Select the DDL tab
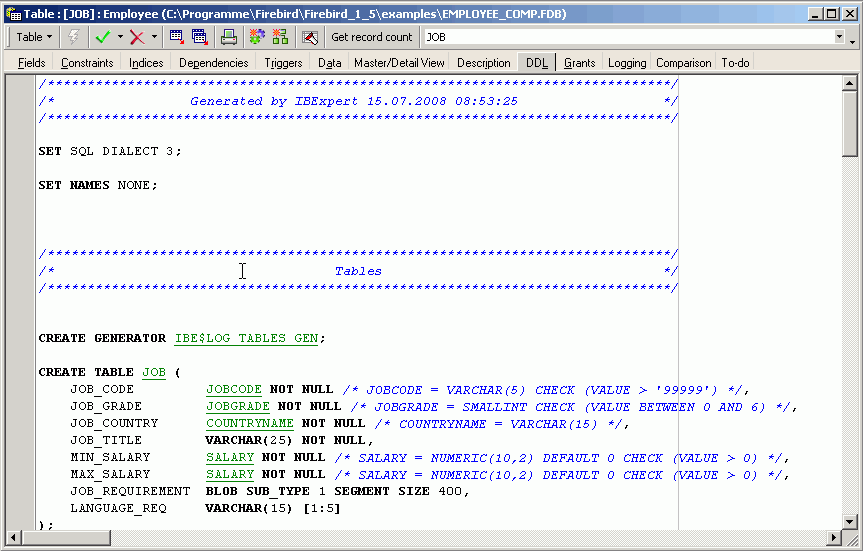 pos(537,63)
